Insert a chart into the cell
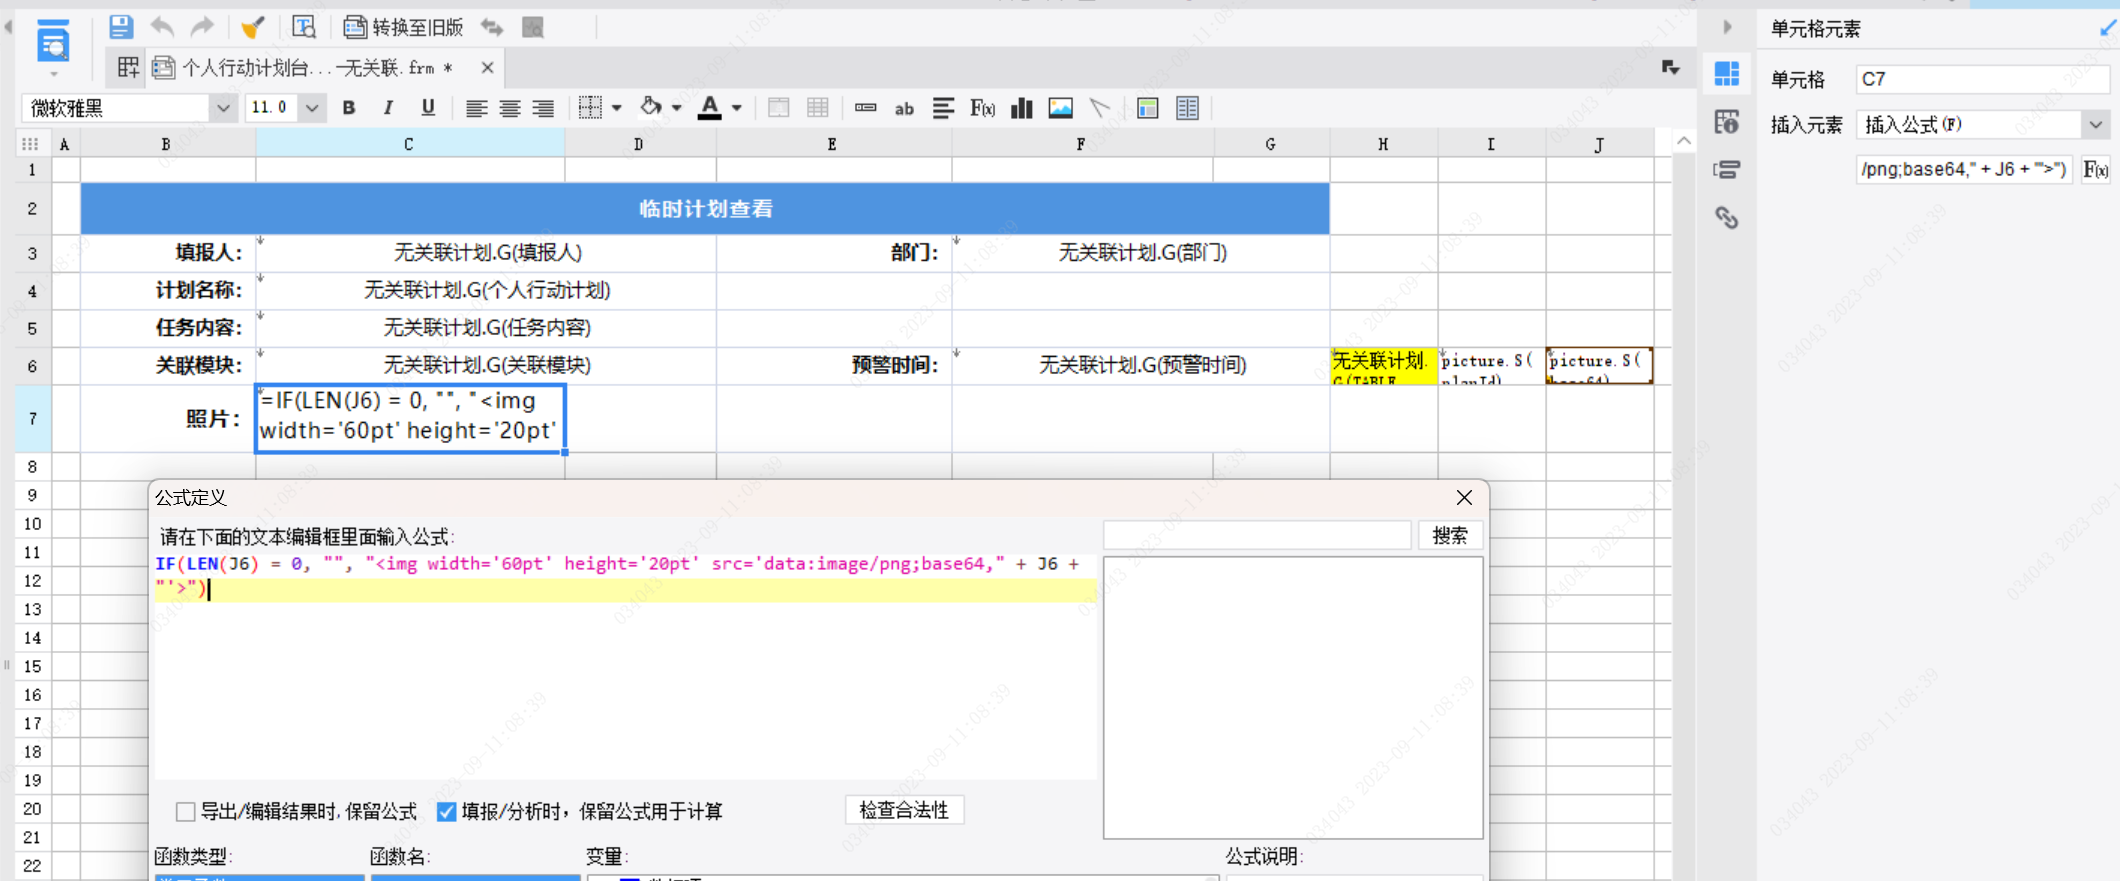Image resolution: width=2120 pixels, height=881 pixels. (x=1021, y=108)
